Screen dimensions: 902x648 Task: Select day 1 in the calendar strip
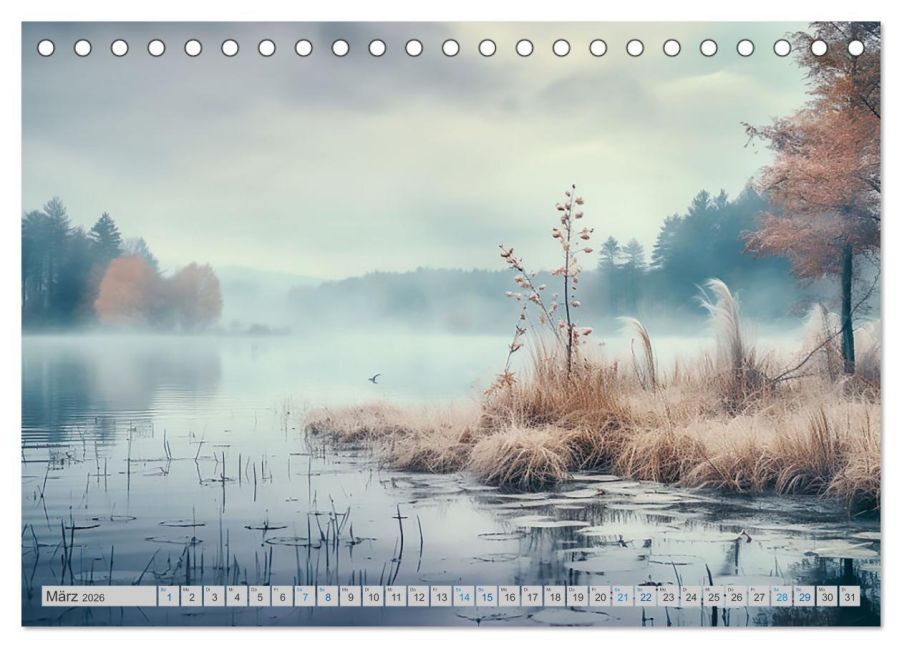[x=169, y=596]
